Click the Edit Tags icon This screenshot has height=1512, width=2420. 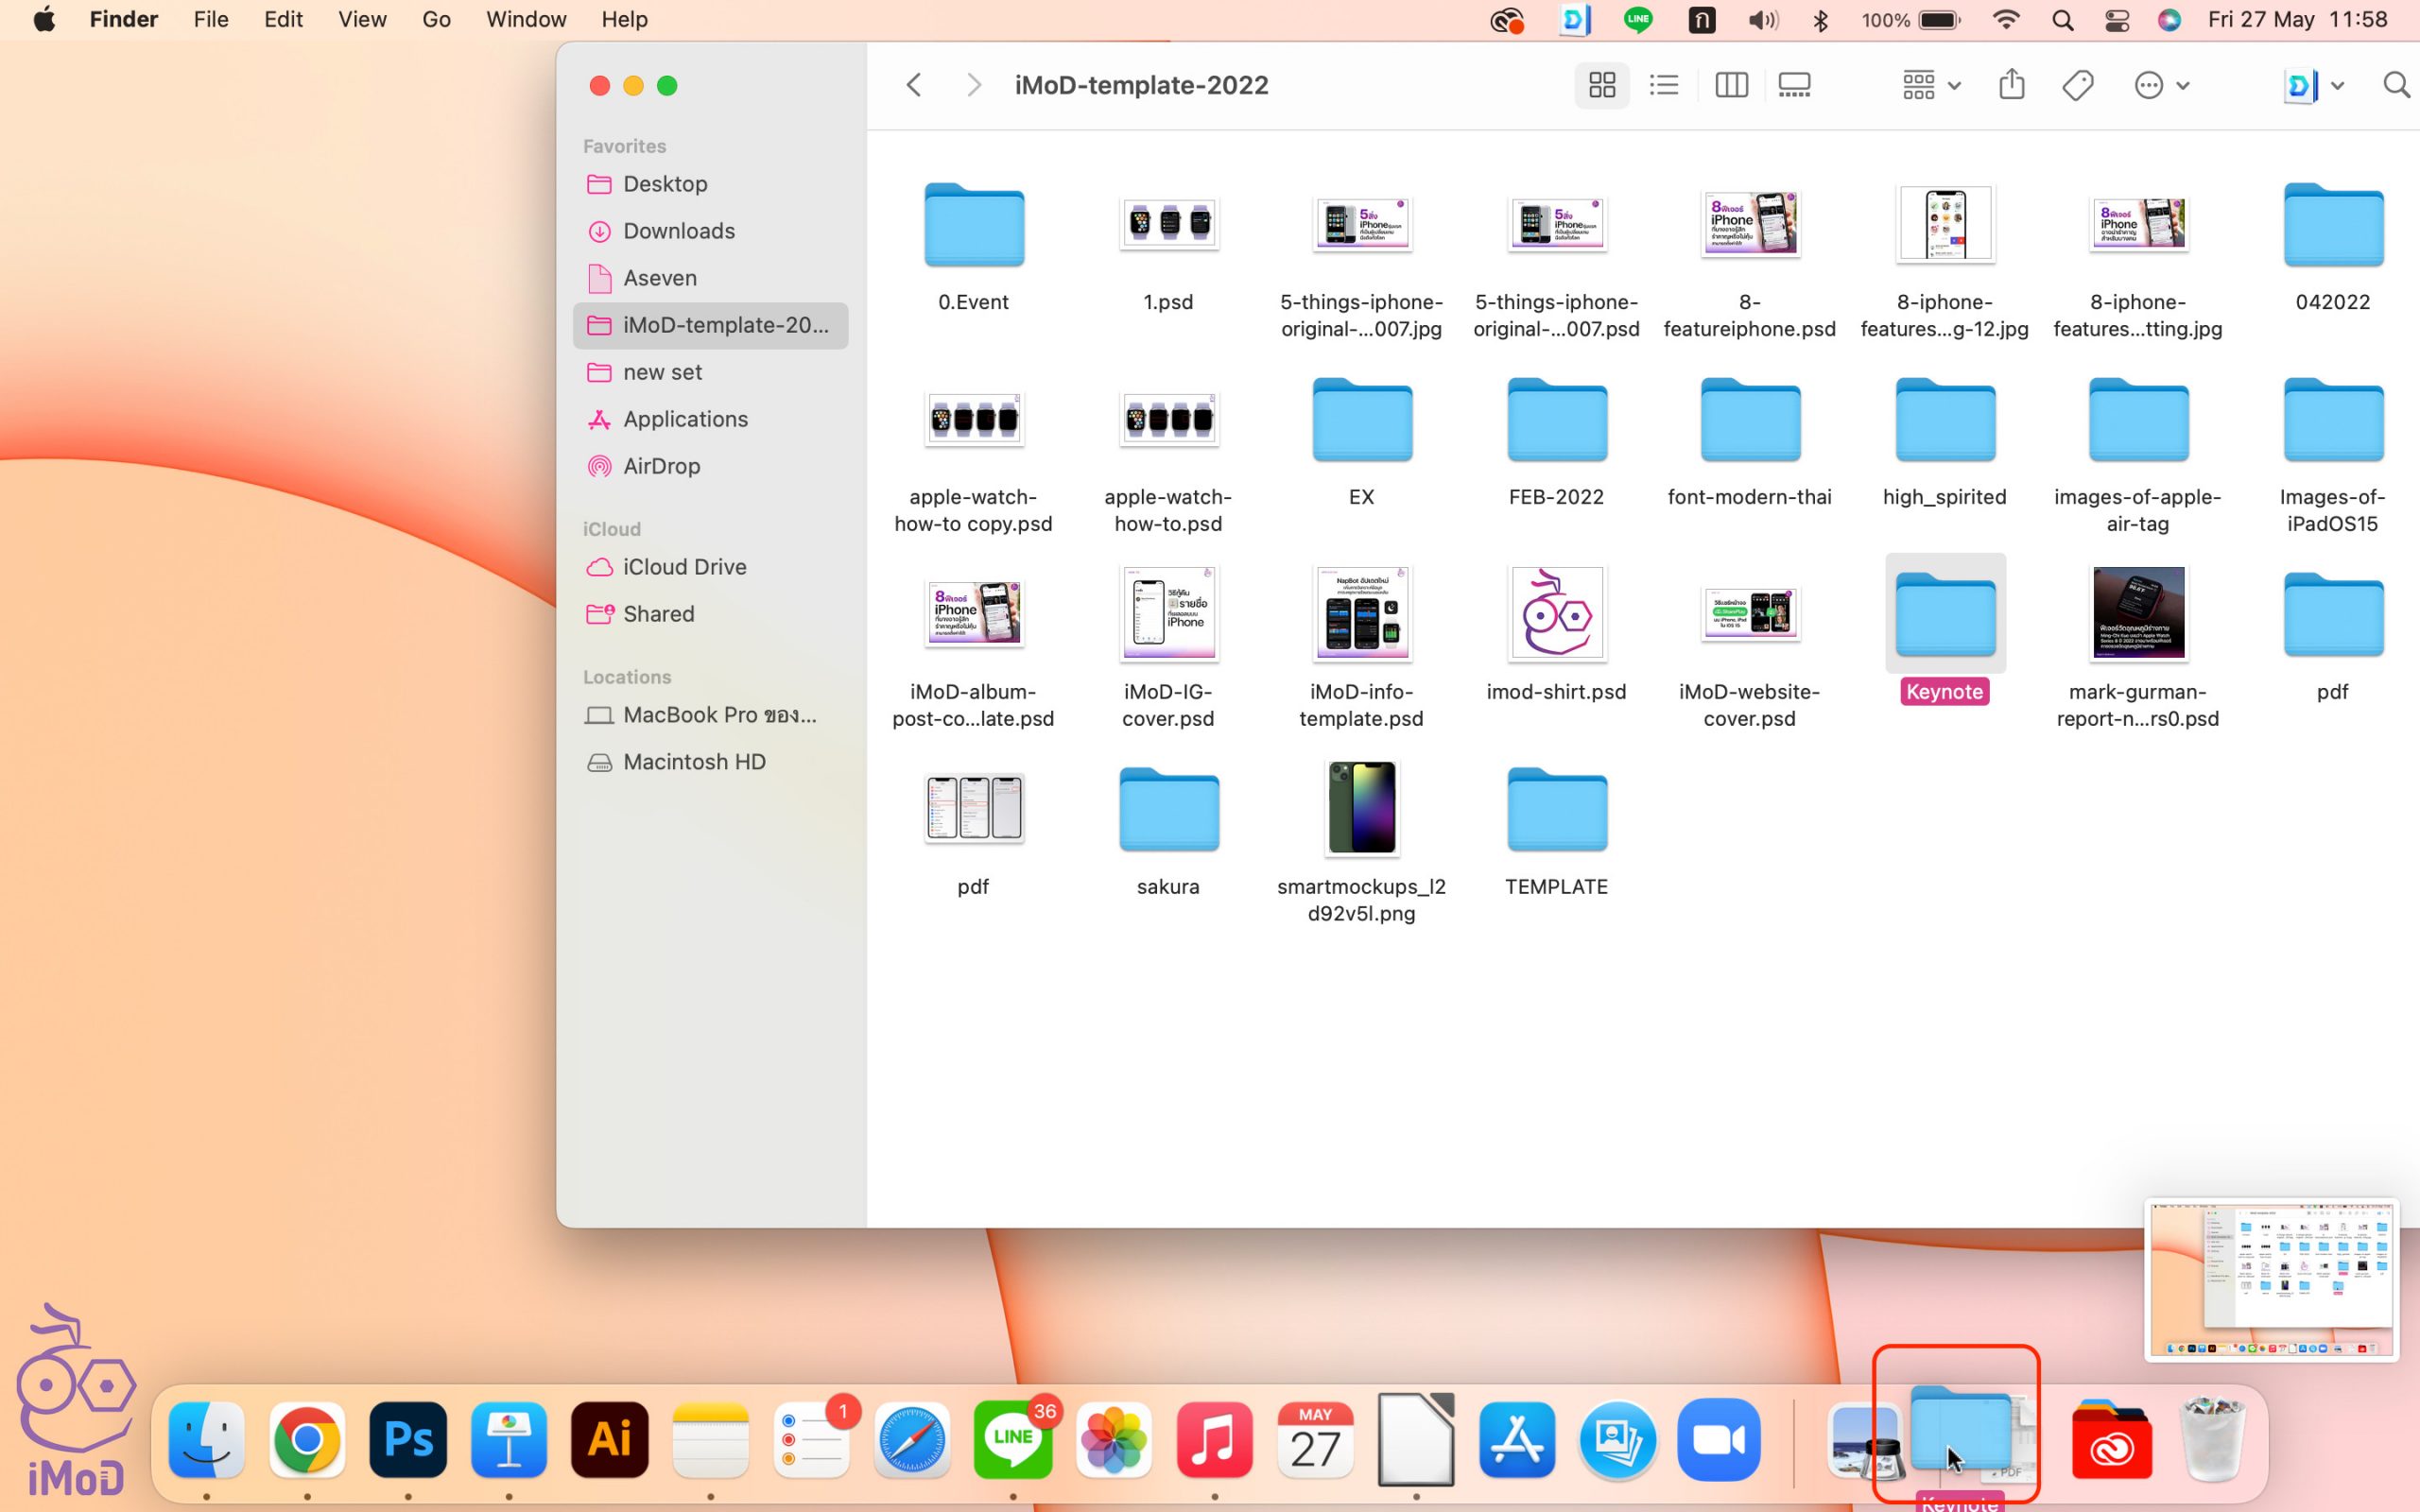coord(2077,85)
